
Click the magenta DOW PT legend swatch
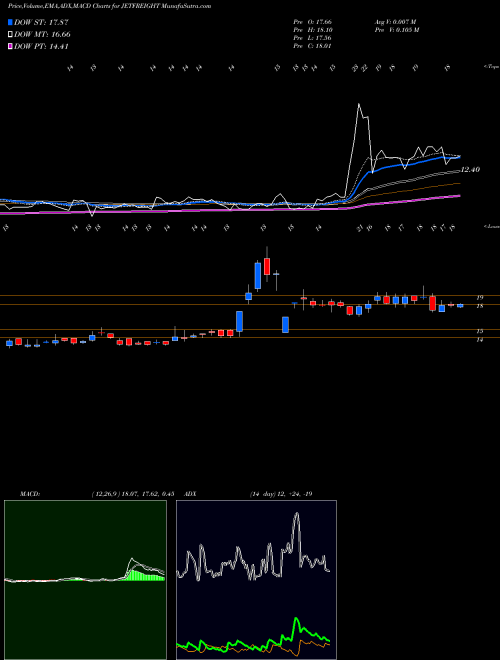[10, 46]
